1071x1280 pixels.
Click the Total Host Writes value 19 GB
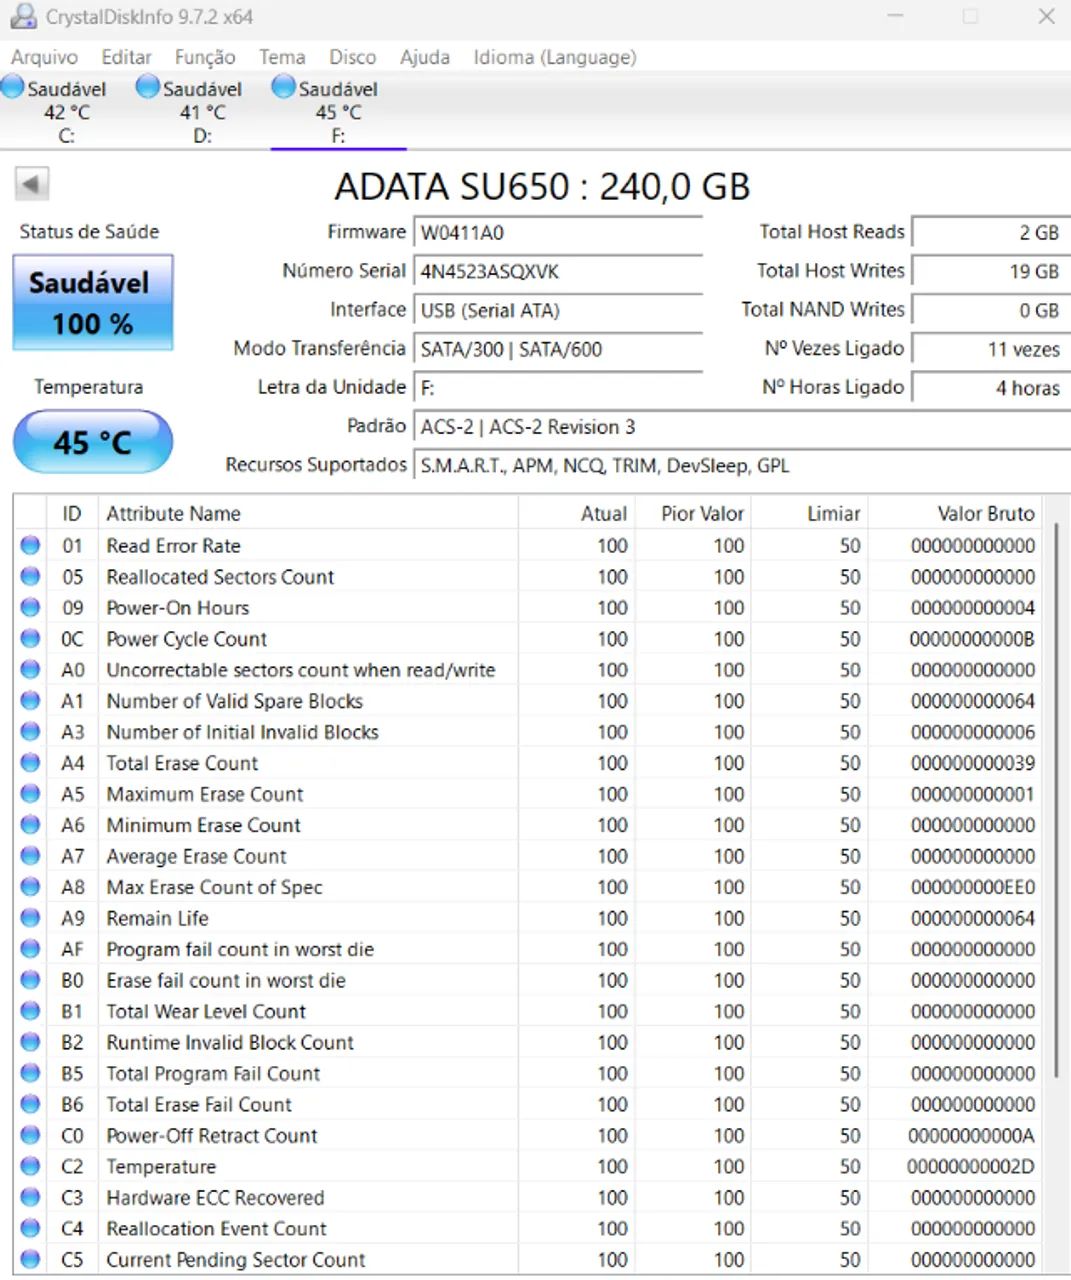coord(991,271)
